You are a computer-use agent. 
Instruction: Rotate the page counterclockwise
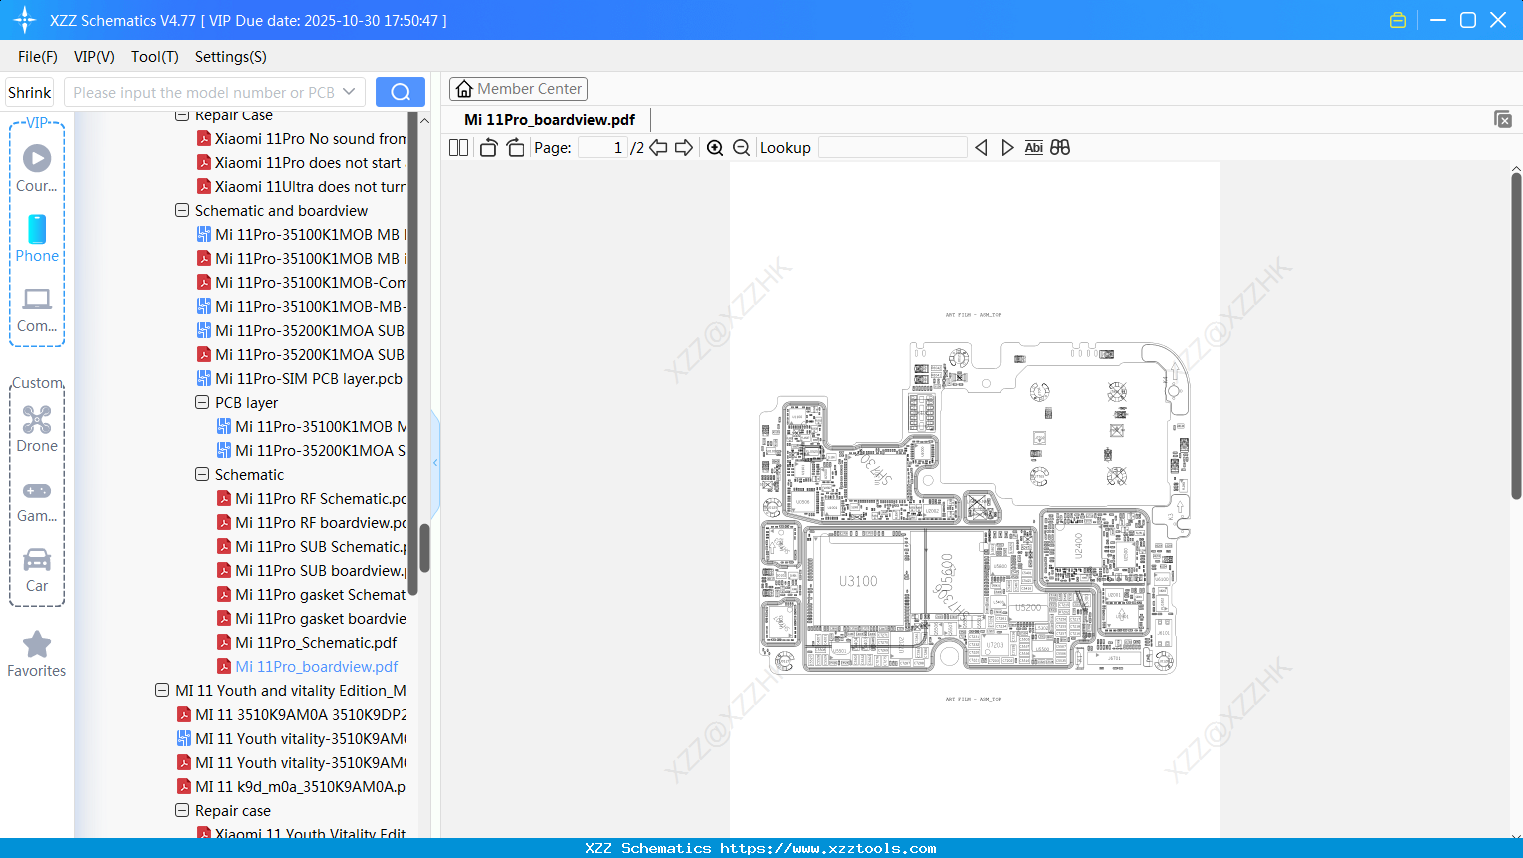(x=488, y=148)
